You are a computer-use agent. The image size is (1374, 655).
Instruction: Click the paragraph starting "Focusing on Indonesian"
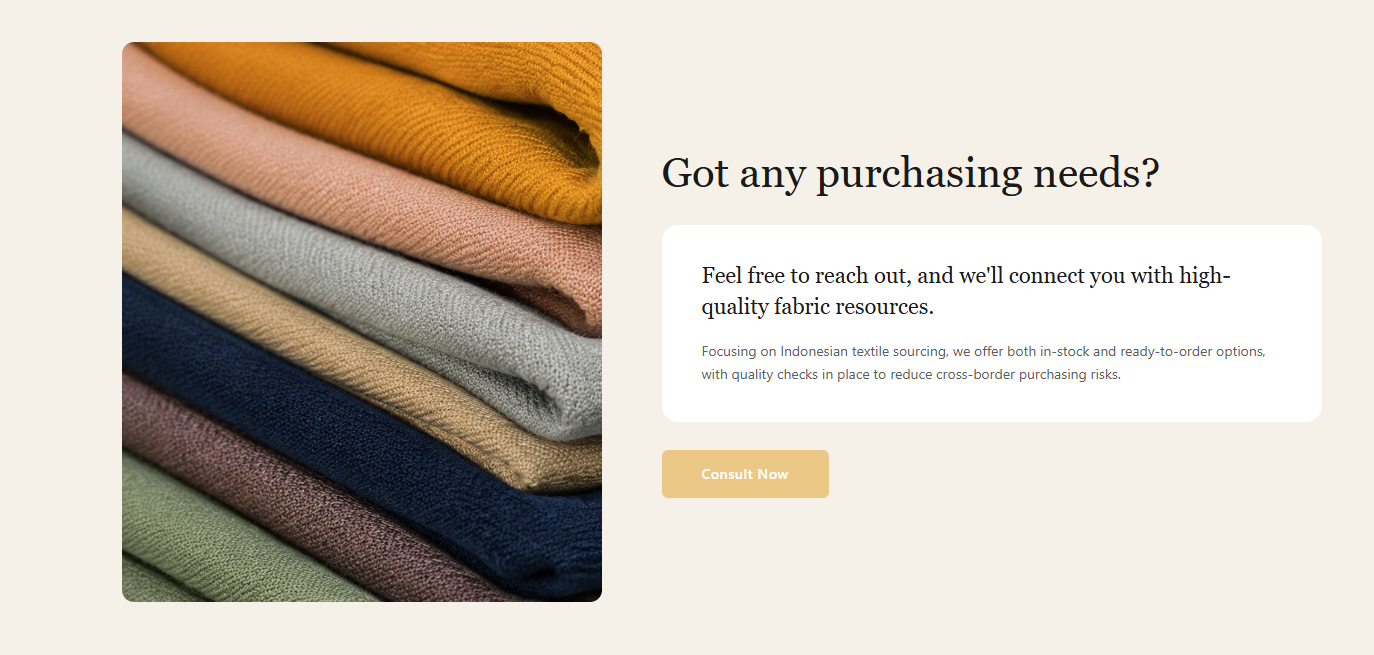tap(984, 363)
